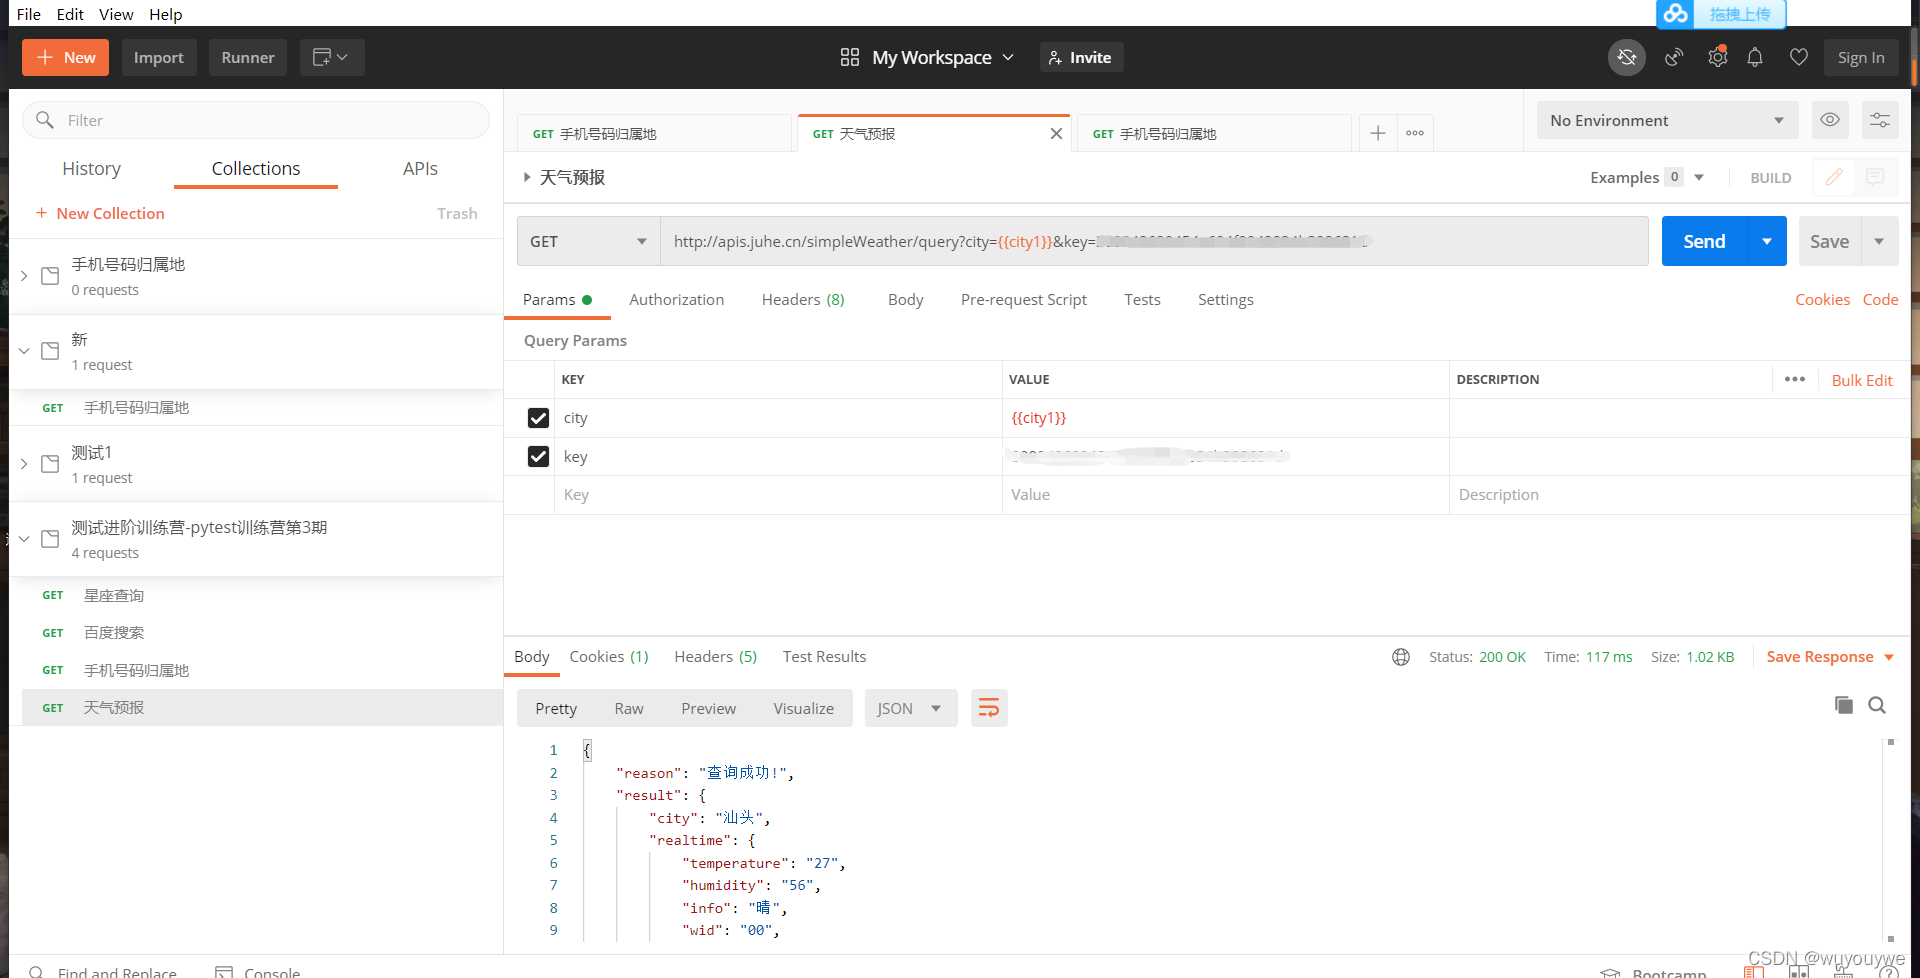Open the View menu
This screenshot has height=978, width=1920.
pos(116,14)
